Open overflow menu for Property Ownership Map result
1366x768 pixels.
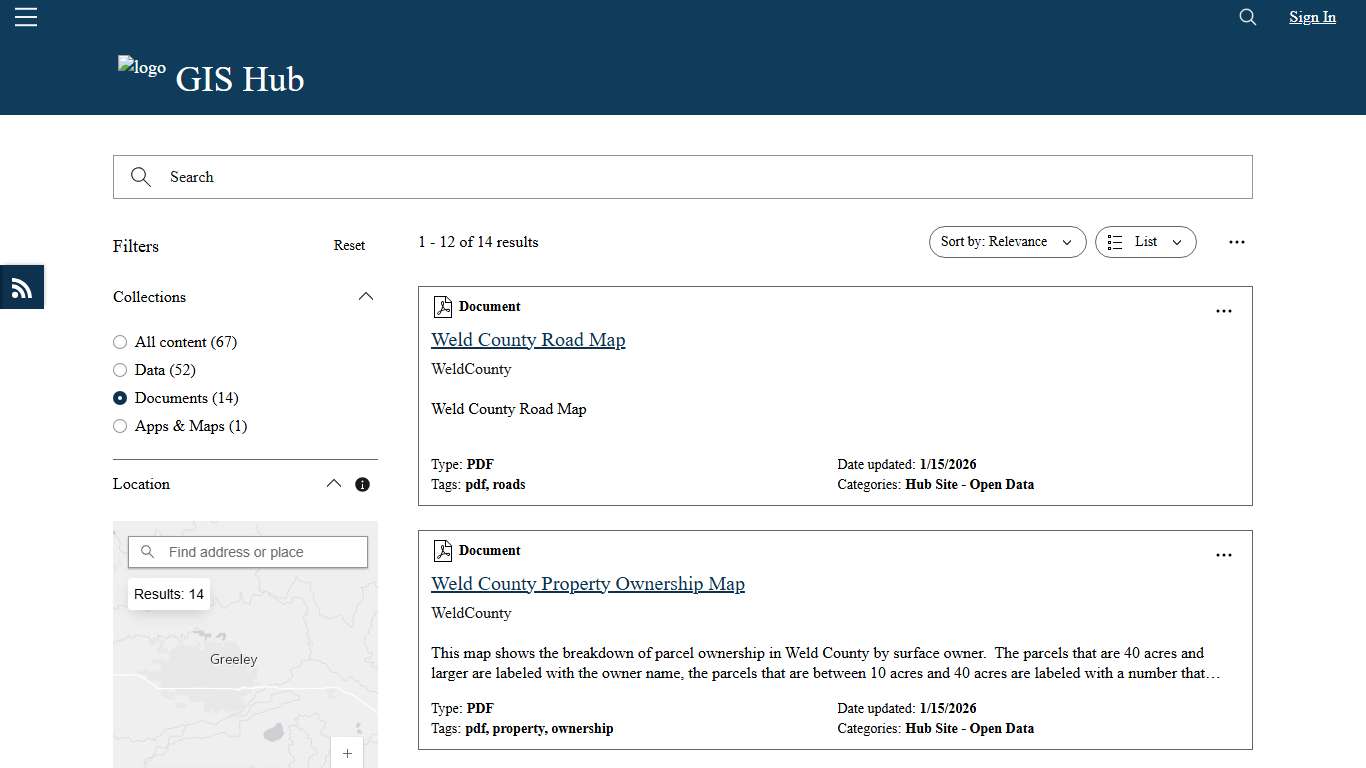pyautogui.click(x=1223, y=555)
